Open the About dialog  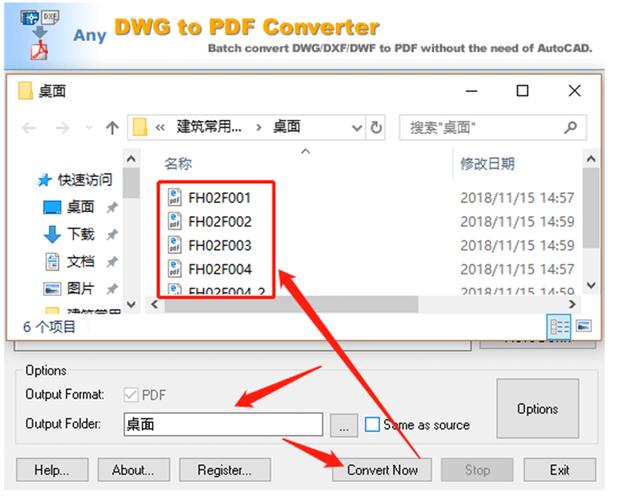(134, 470)
